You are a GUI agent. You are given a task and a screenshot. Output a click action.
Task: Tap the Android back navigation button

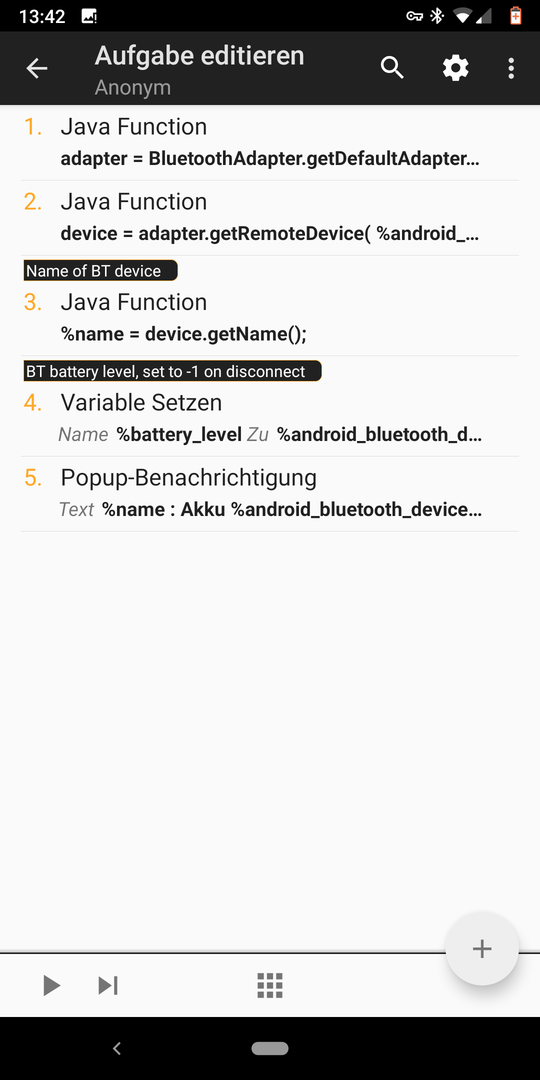116,1048
